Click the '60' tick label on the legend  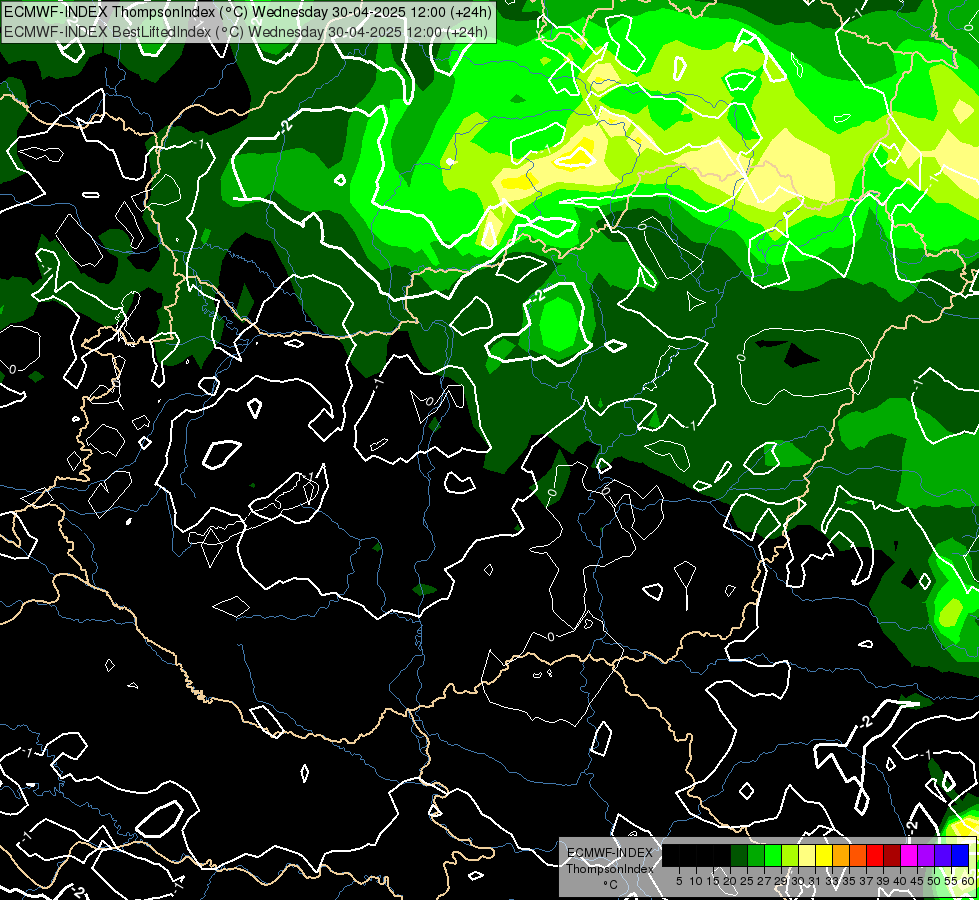point(968,881)
